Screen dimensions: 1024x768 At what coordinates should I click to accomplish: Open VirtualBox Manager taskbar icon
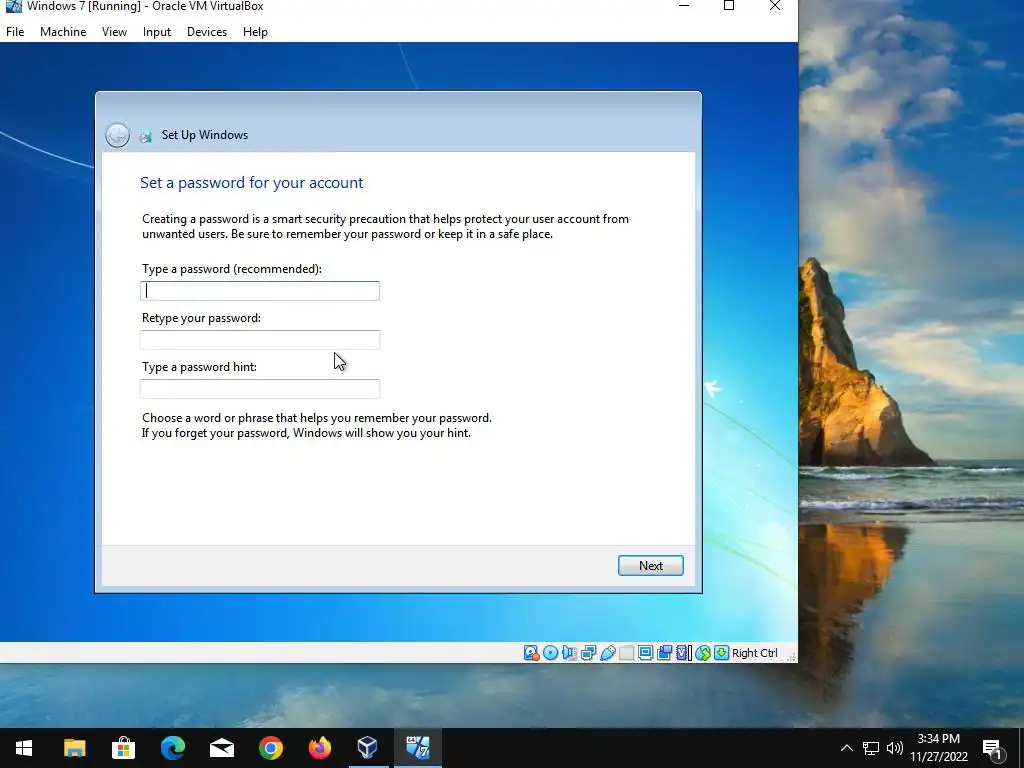(x=368, y=748)
